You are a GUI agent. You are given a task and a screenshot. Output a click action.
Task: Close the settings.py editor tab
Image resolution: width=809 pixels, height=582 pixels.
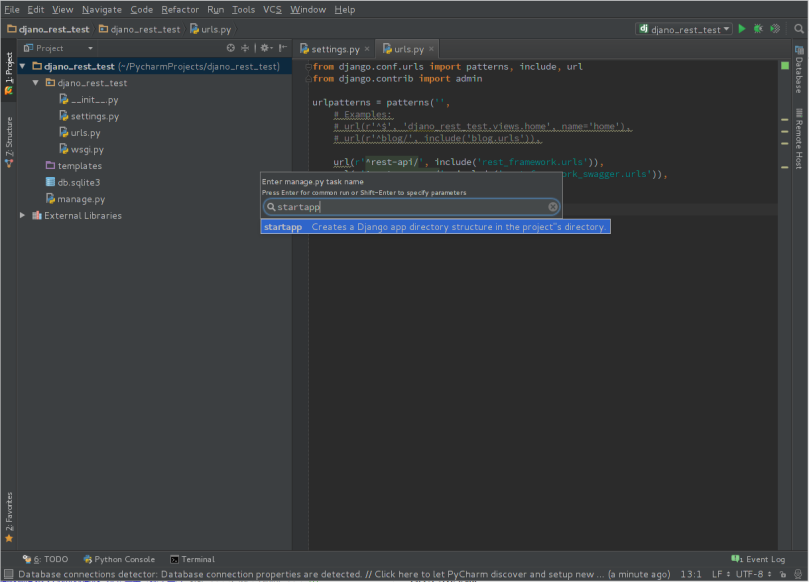367,49
